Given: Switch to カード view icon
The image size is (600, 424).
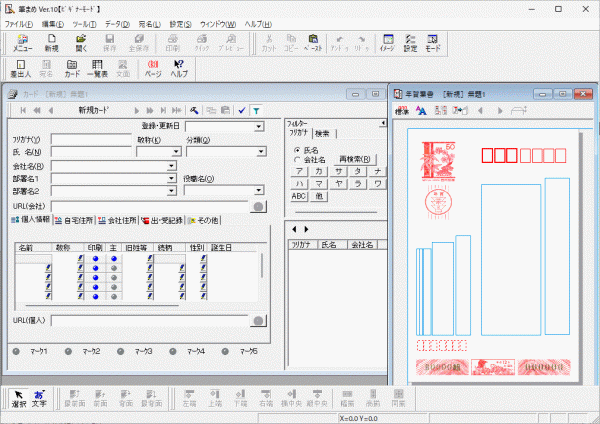Looking at the screenshot, I should (x=72, y=69).
